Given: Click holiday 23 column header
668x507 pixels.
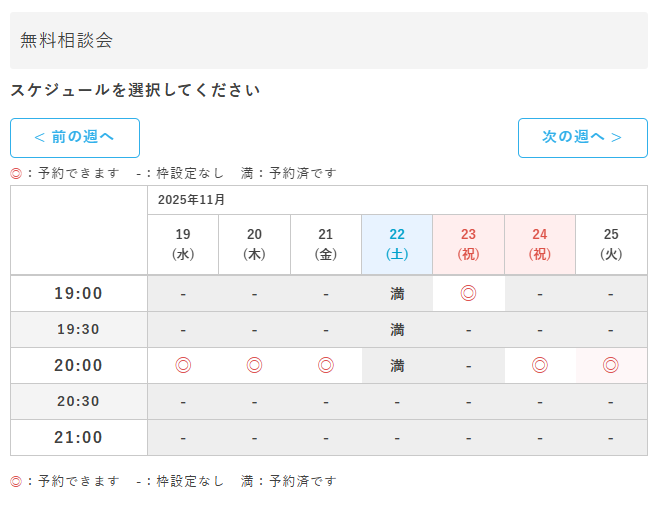Looking at the screenshot, I should click(468, 244).
